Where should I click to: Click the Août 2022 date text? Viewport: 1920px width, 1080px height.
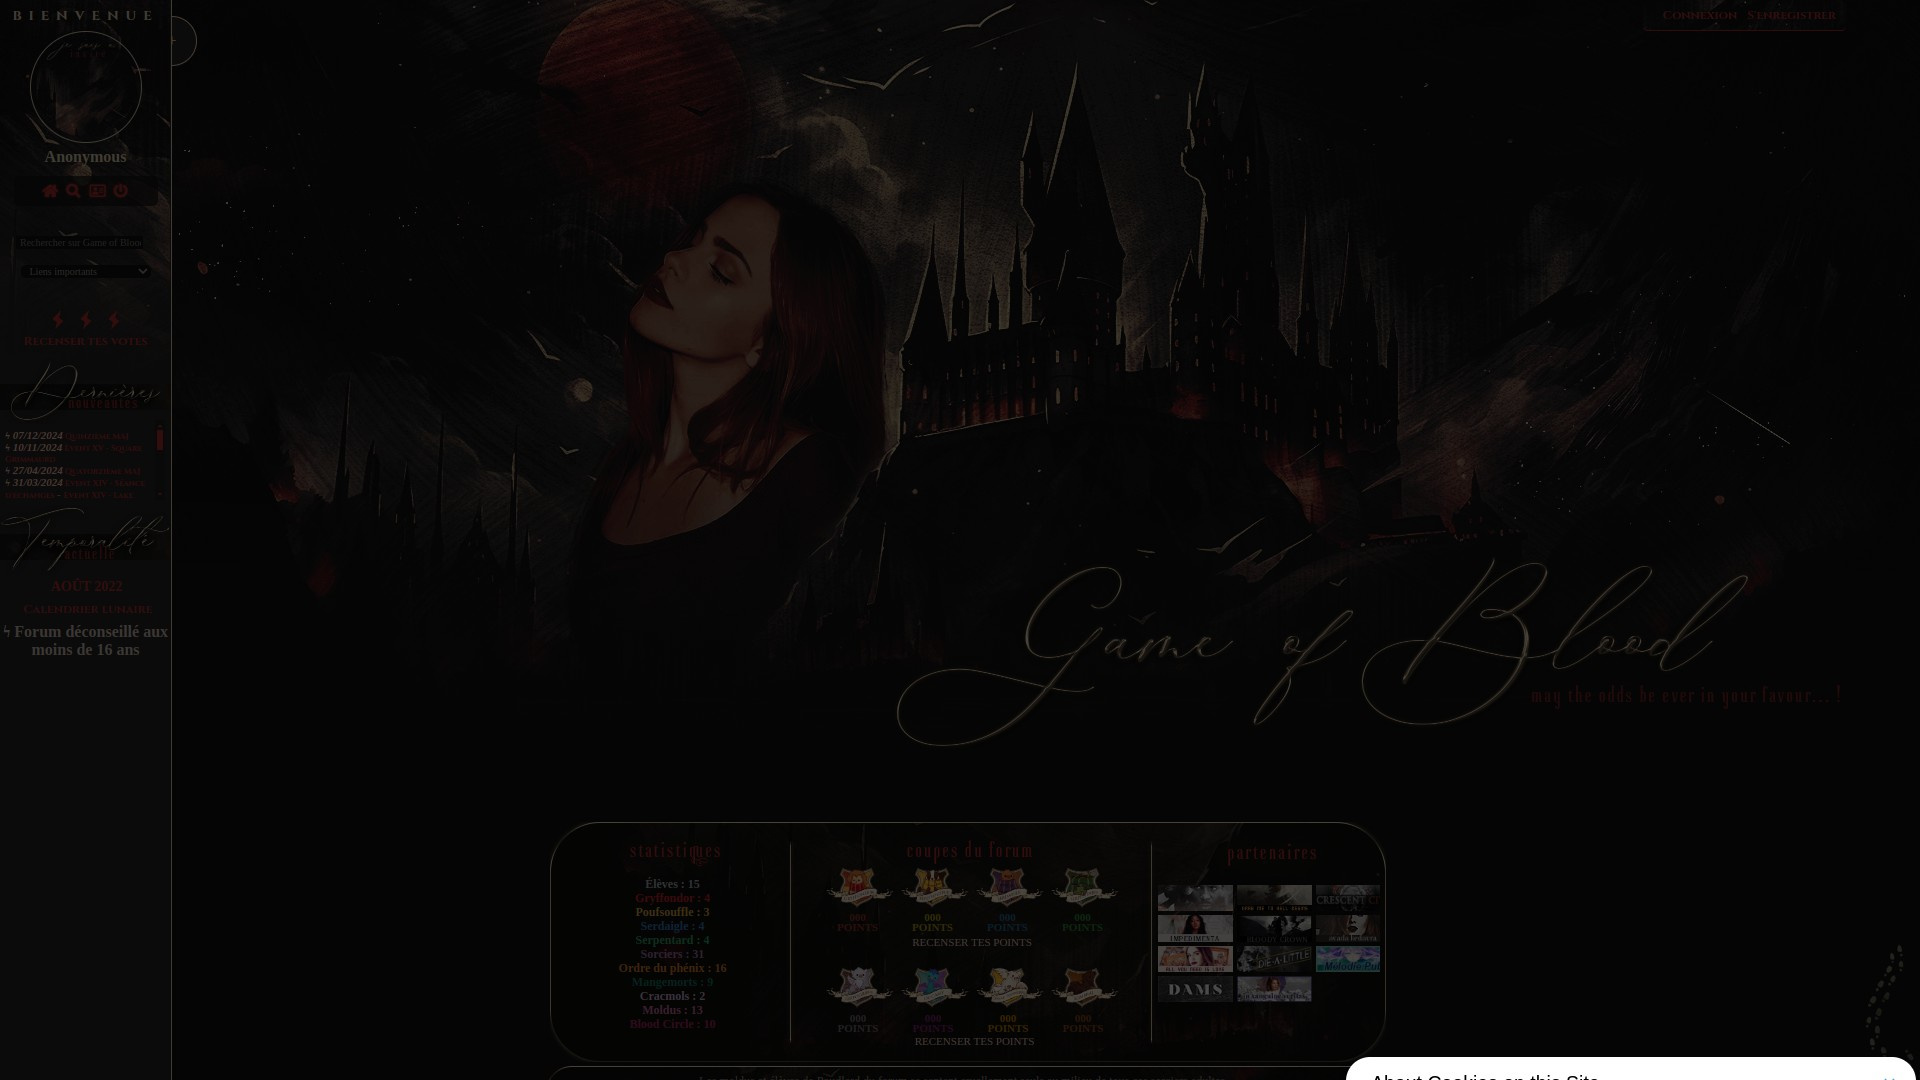[x=87, y=586]
